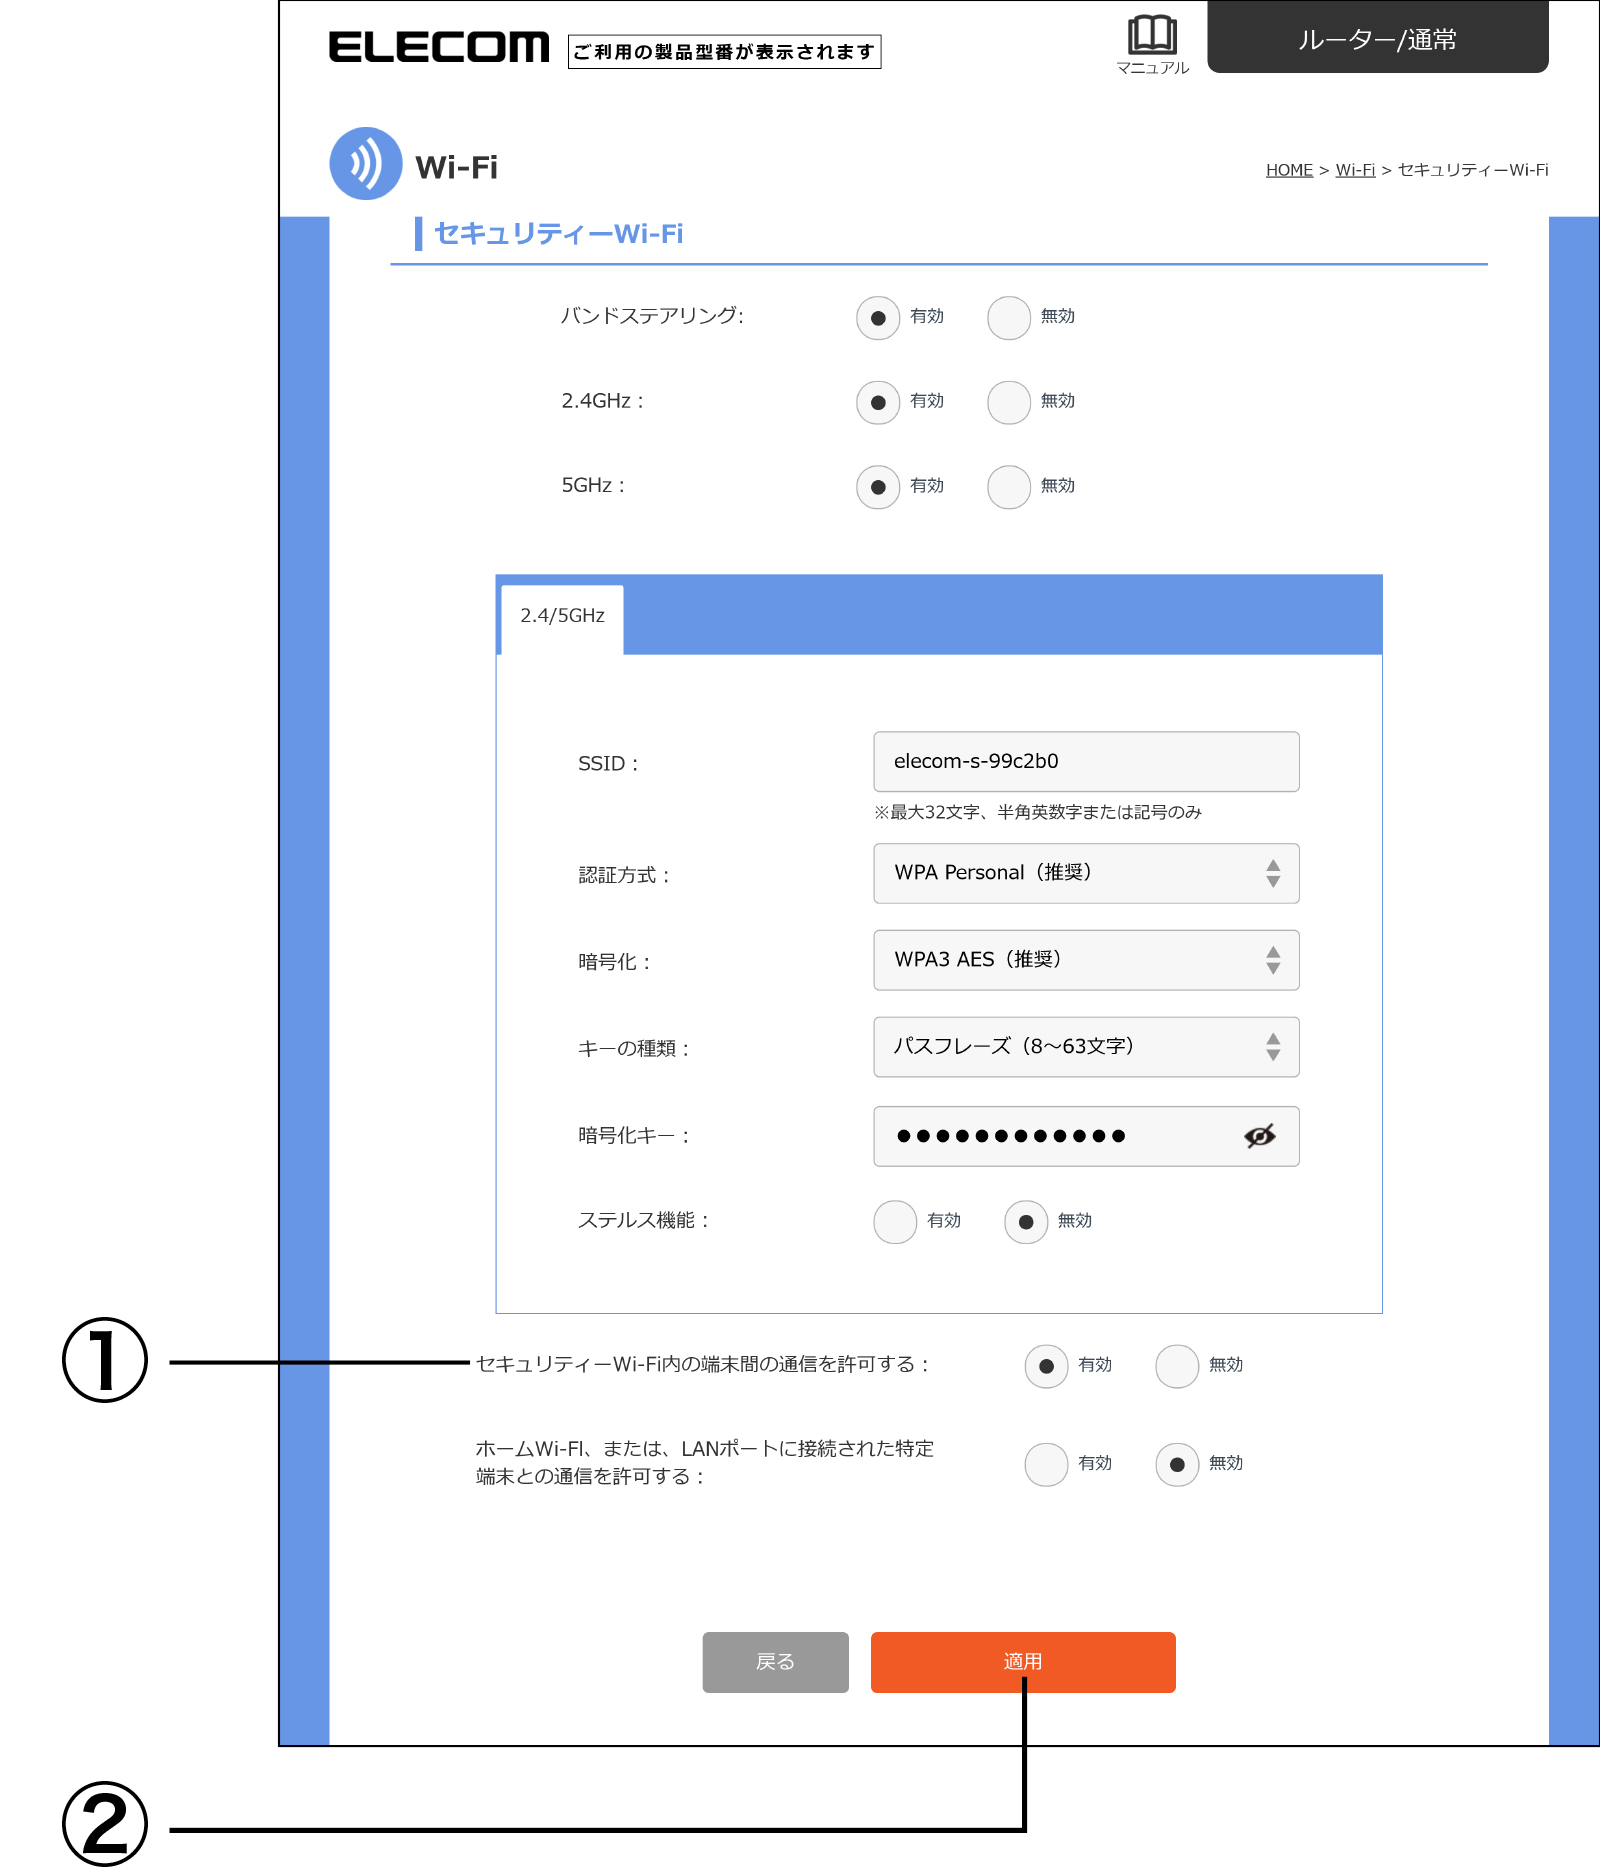Disable communication between Security Wi-Fi devices

point(1177,1366)
